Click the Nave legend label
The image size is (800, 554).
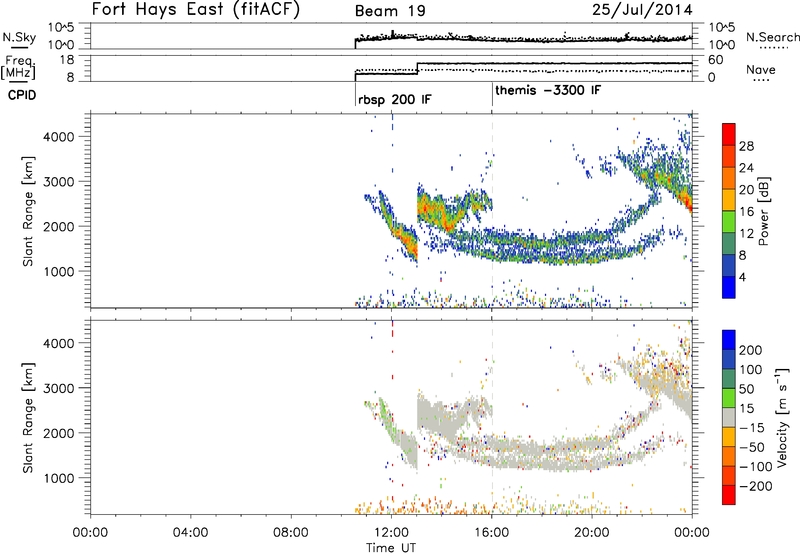pos(761,69)
